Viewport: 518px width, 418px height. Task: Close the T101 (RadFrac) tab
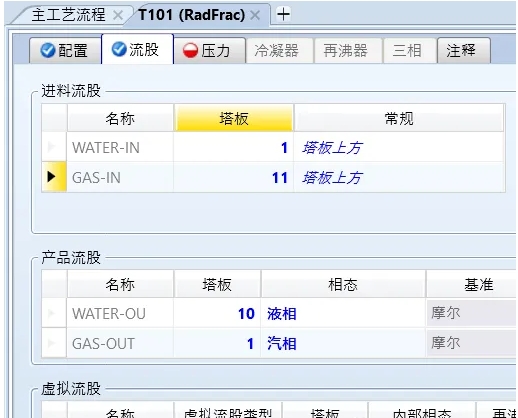[x=255, y=15]
